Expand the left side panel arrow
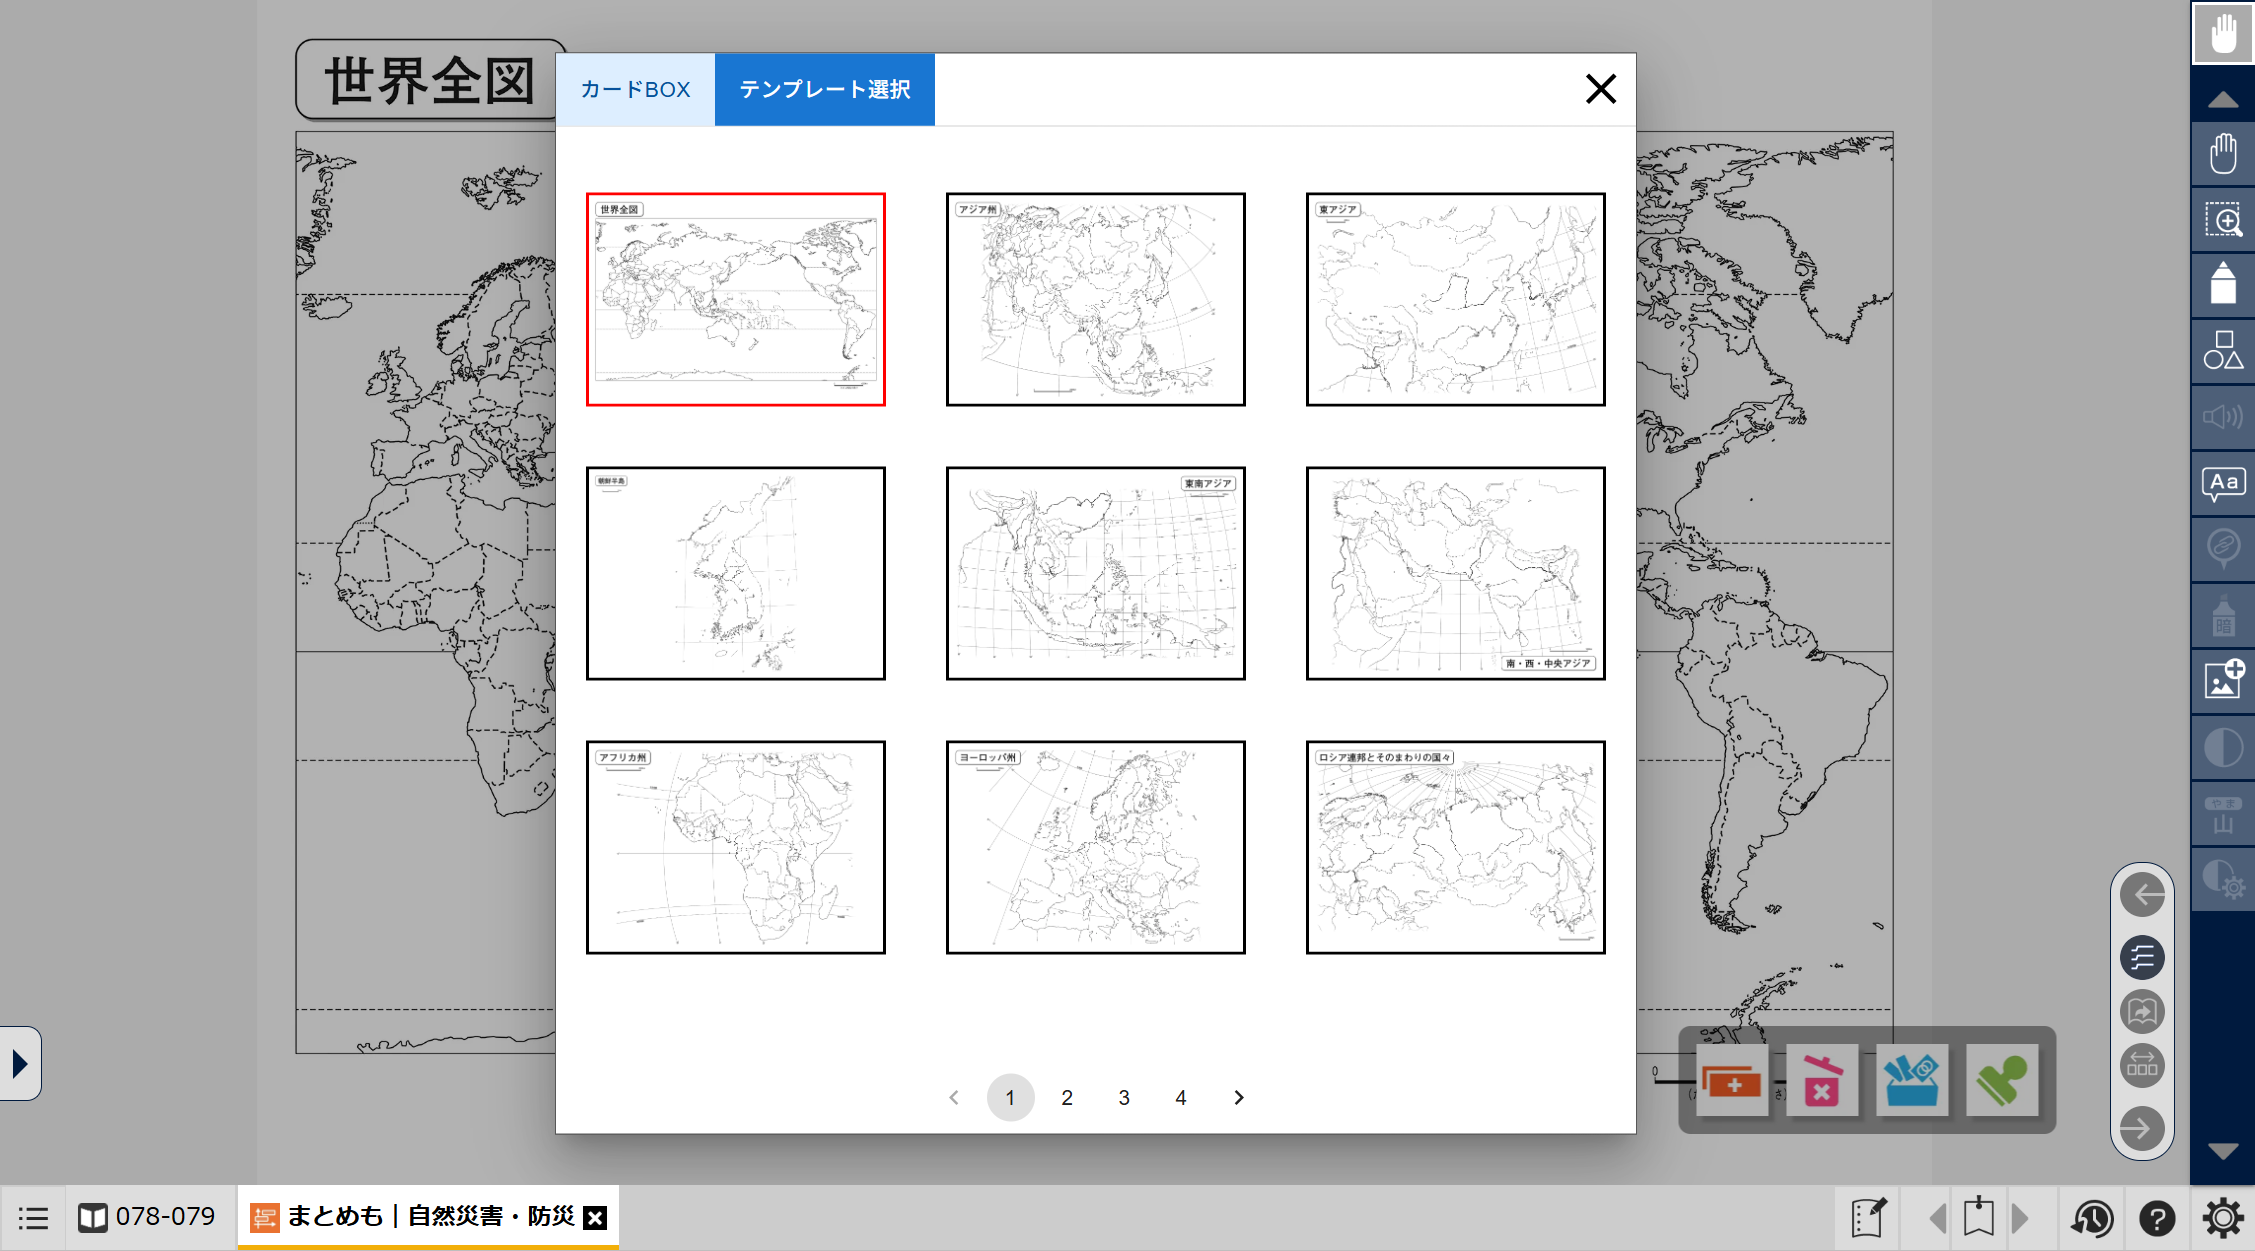Viewport: 2255px width, 1251px height. pyautogui.click(x=20, y=1063)
